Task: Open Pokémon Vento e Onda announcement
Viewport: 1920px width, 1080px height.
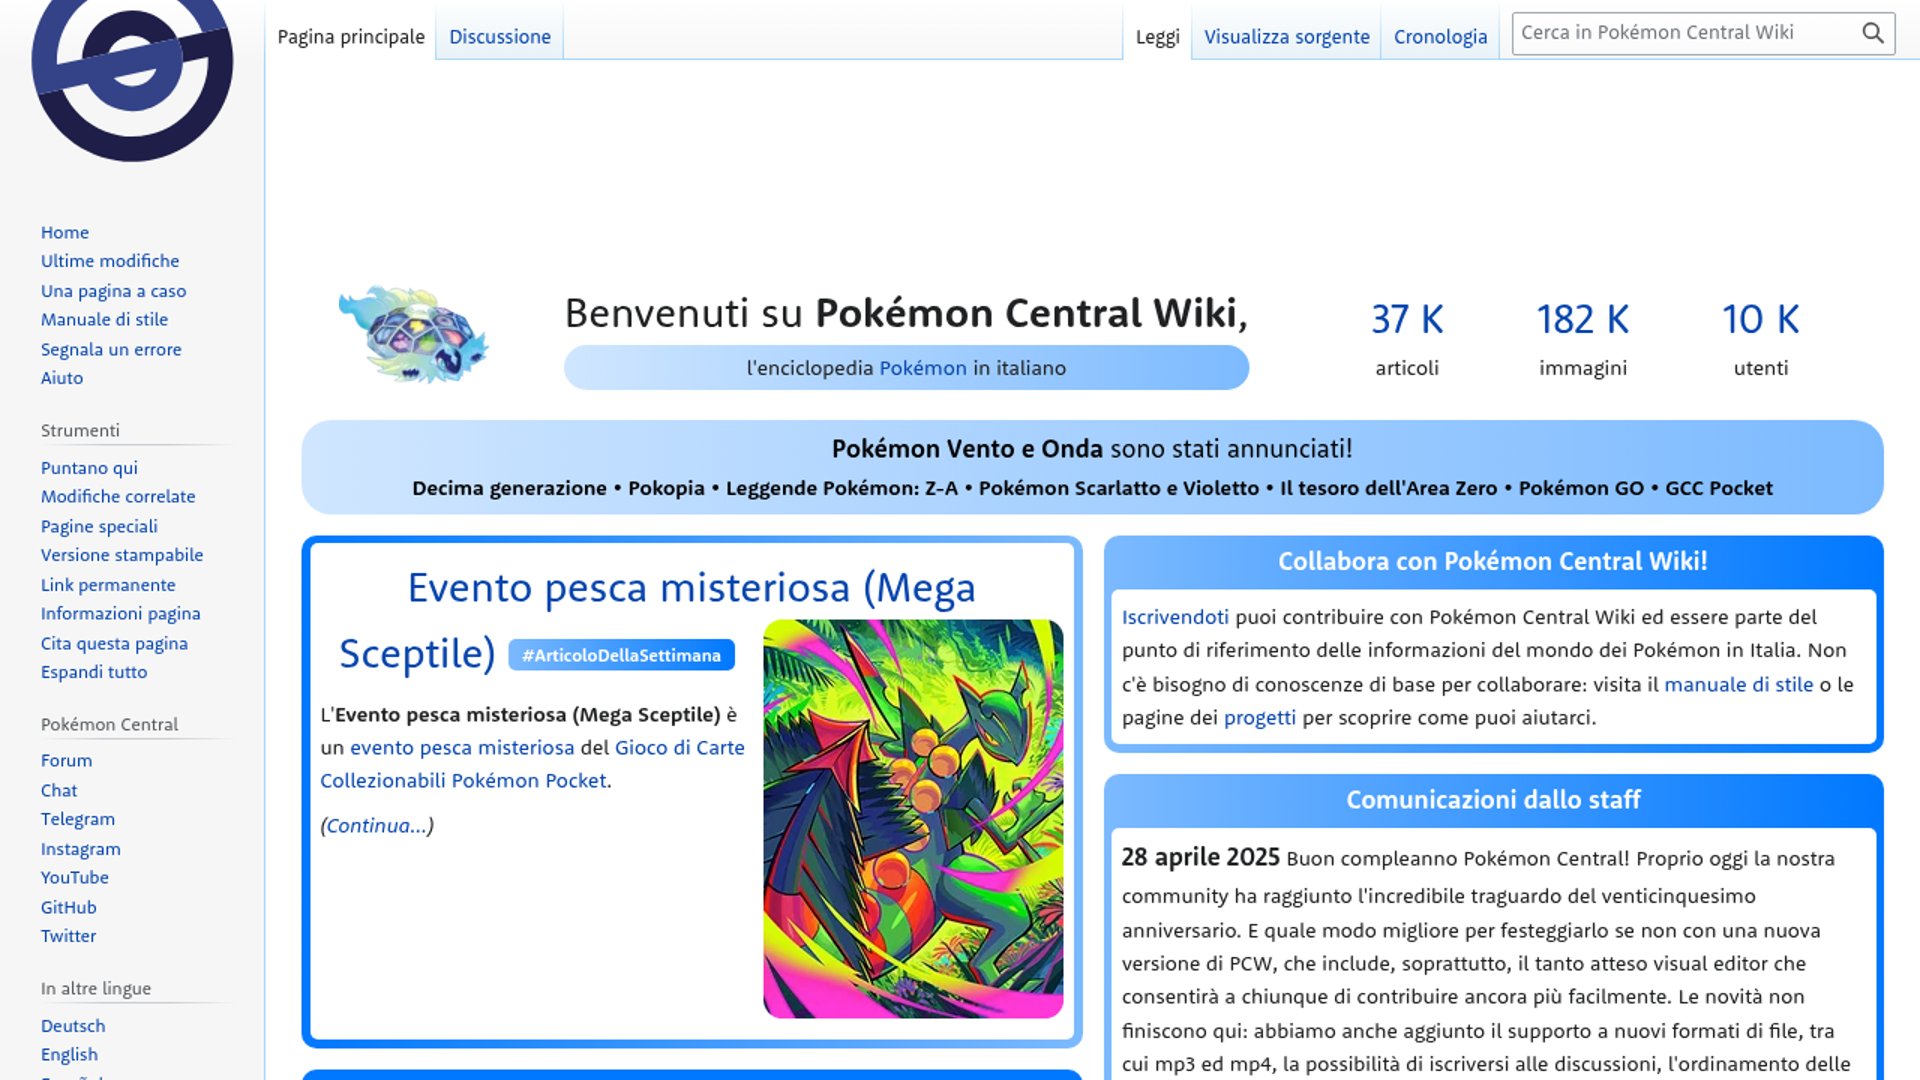Action: pos(967,449)
